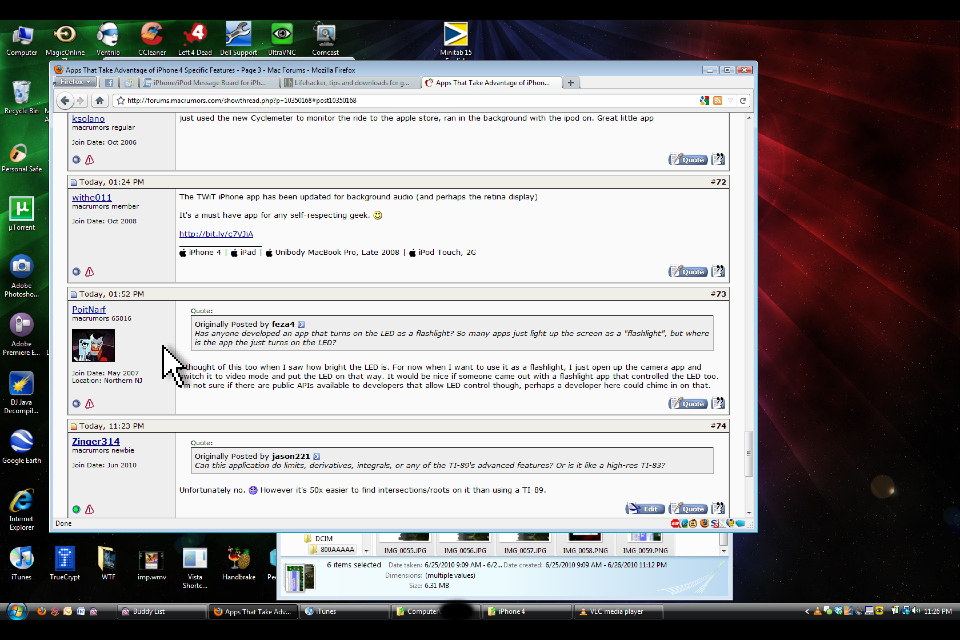Toggle multi-quote on kselano's post
Screen dimensions: 960x640
pyautogui.click(x=718, y=159)
